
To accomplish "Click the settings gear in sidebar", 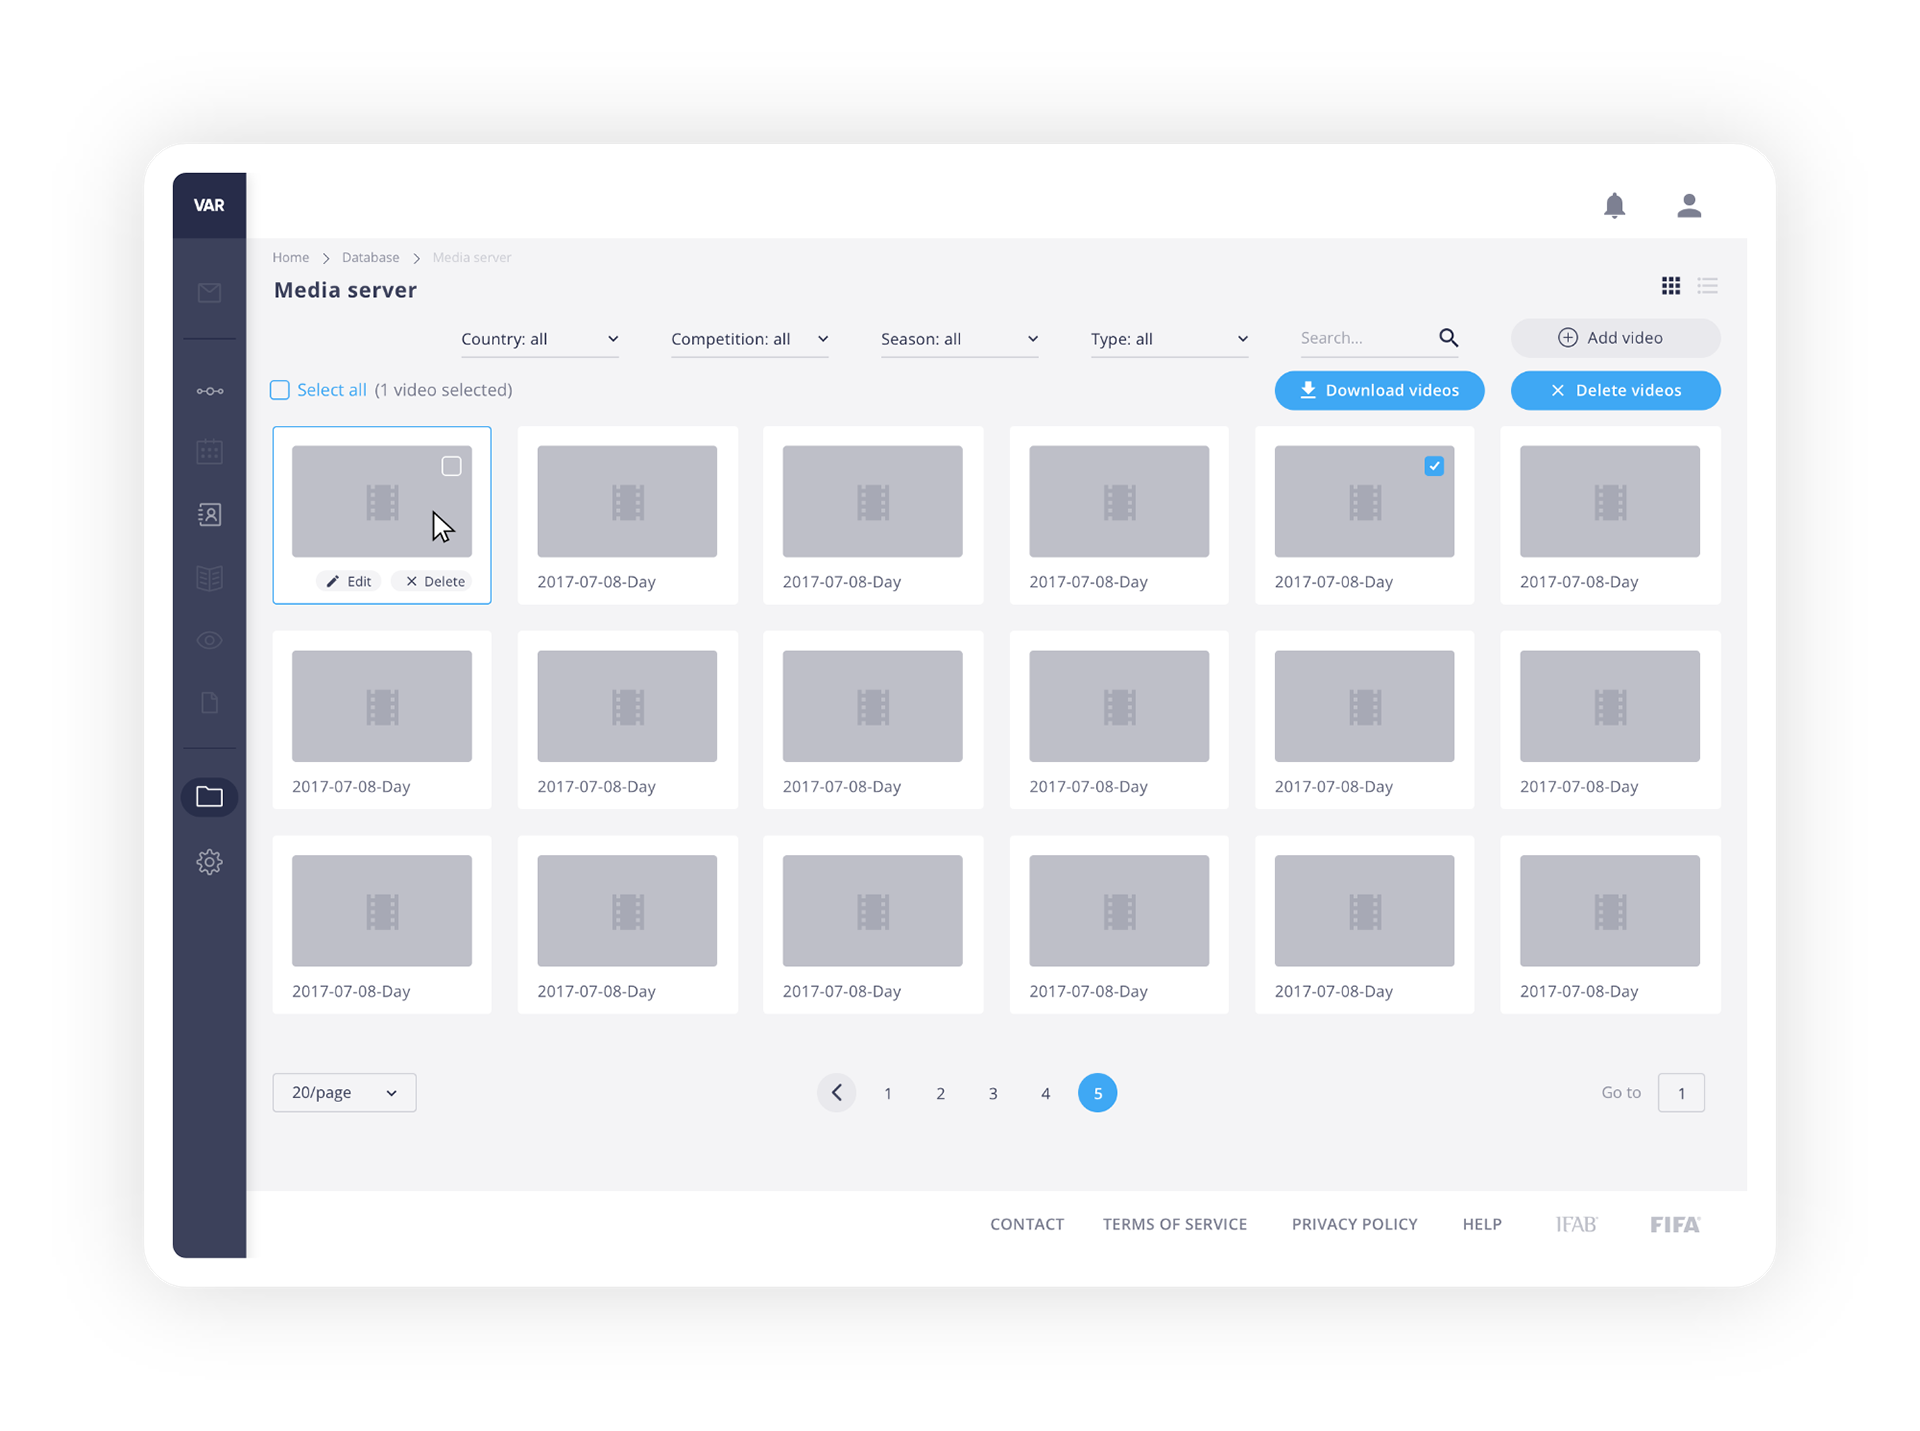I will click(209, 862).
